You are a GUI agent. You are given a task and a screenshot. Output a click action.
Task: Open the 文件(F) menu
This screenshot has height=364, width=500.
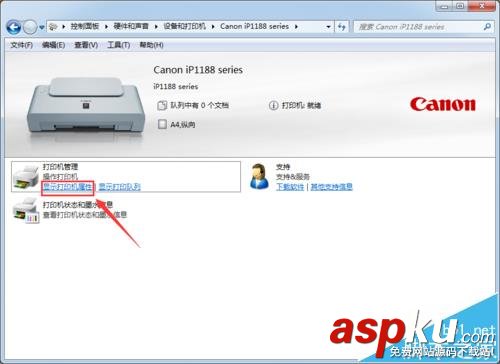(21, 45)
